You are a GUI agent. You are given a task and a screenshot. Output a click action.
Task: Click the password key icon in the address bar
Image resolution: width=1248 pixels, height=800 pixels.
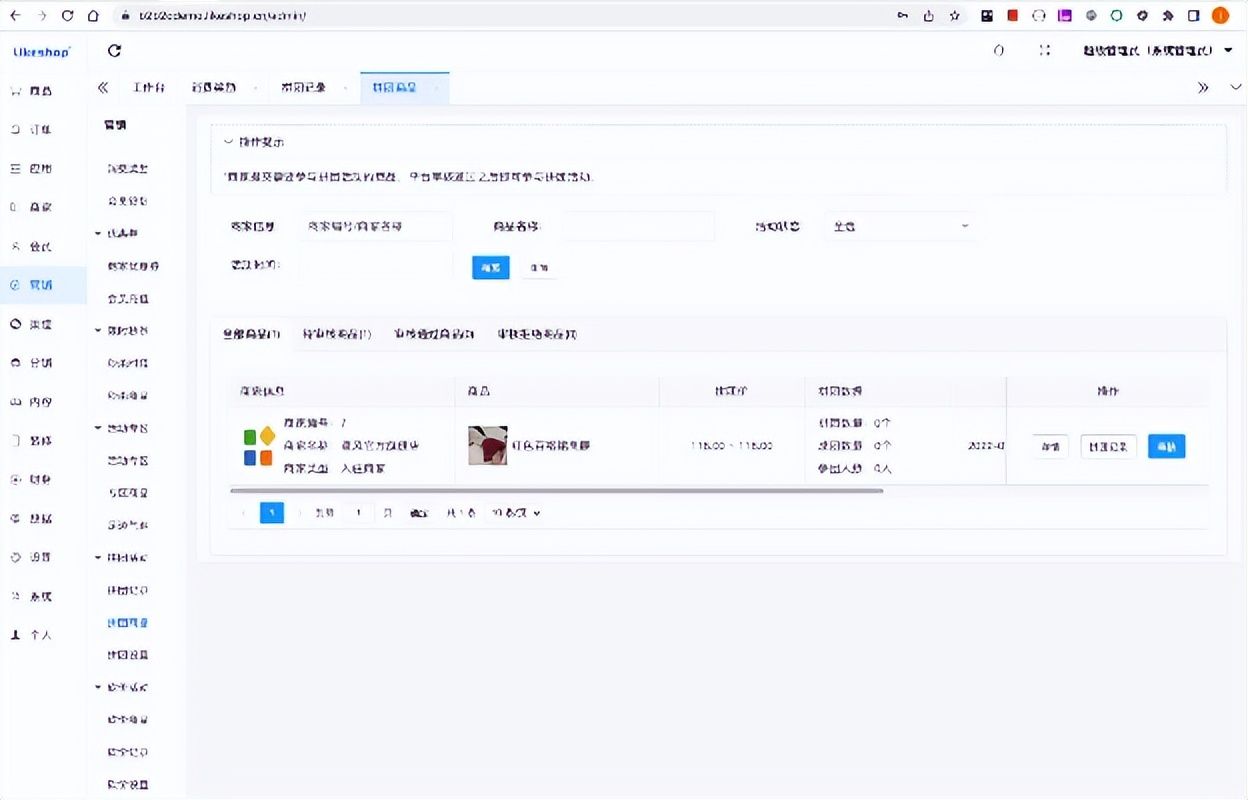pos(903,15)
